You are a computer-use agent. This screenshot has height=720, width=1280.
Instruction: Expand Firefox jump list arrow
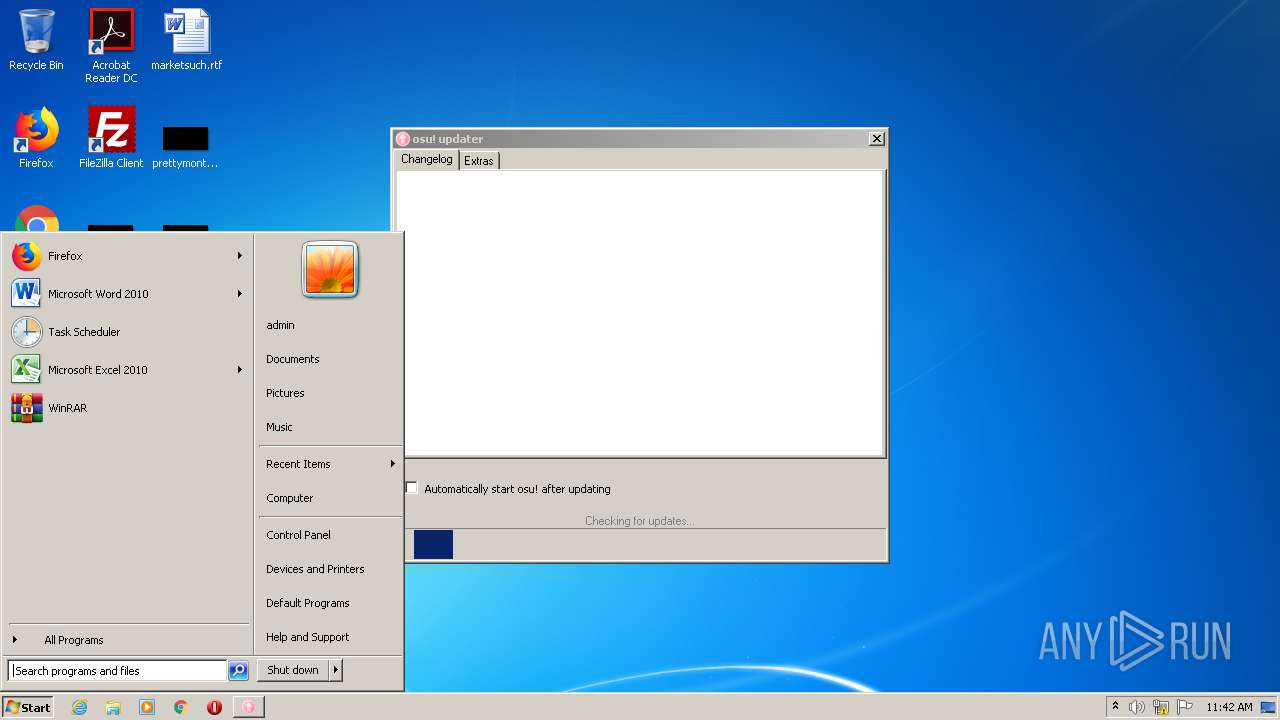click(239, 256)
